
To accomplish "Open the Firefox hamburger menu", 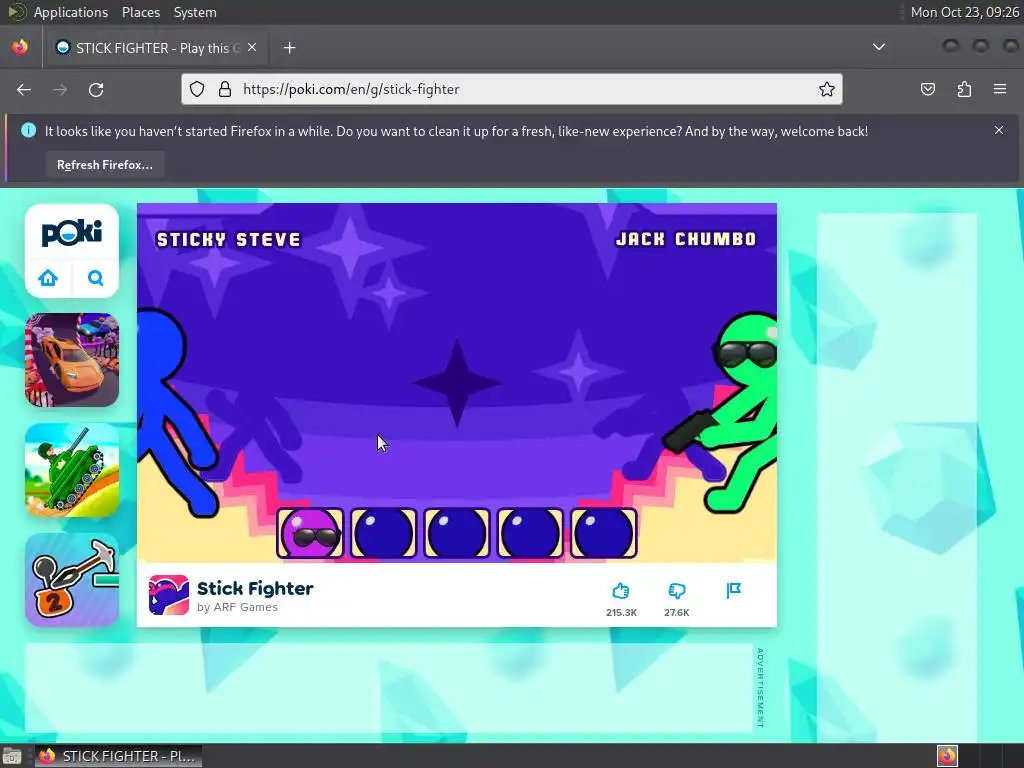I will (x=1000, y=89).
